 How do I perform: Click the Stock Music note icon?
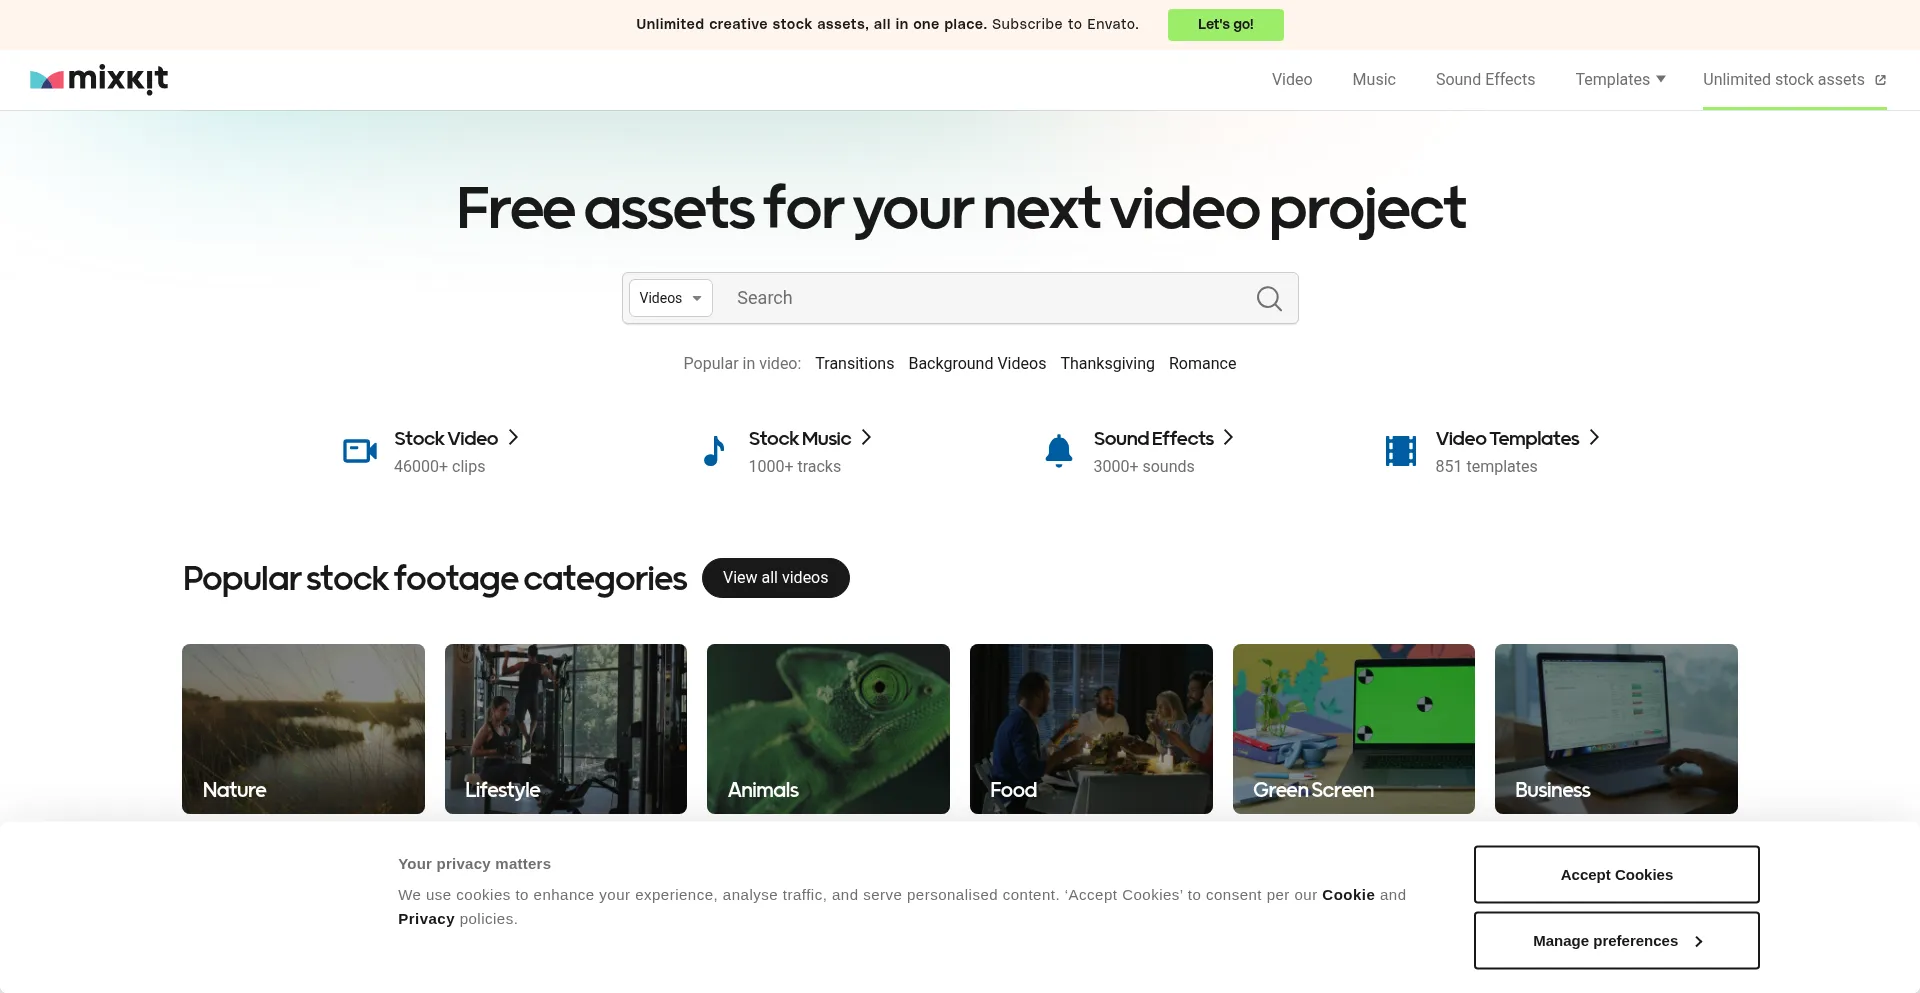coord(714,451)
